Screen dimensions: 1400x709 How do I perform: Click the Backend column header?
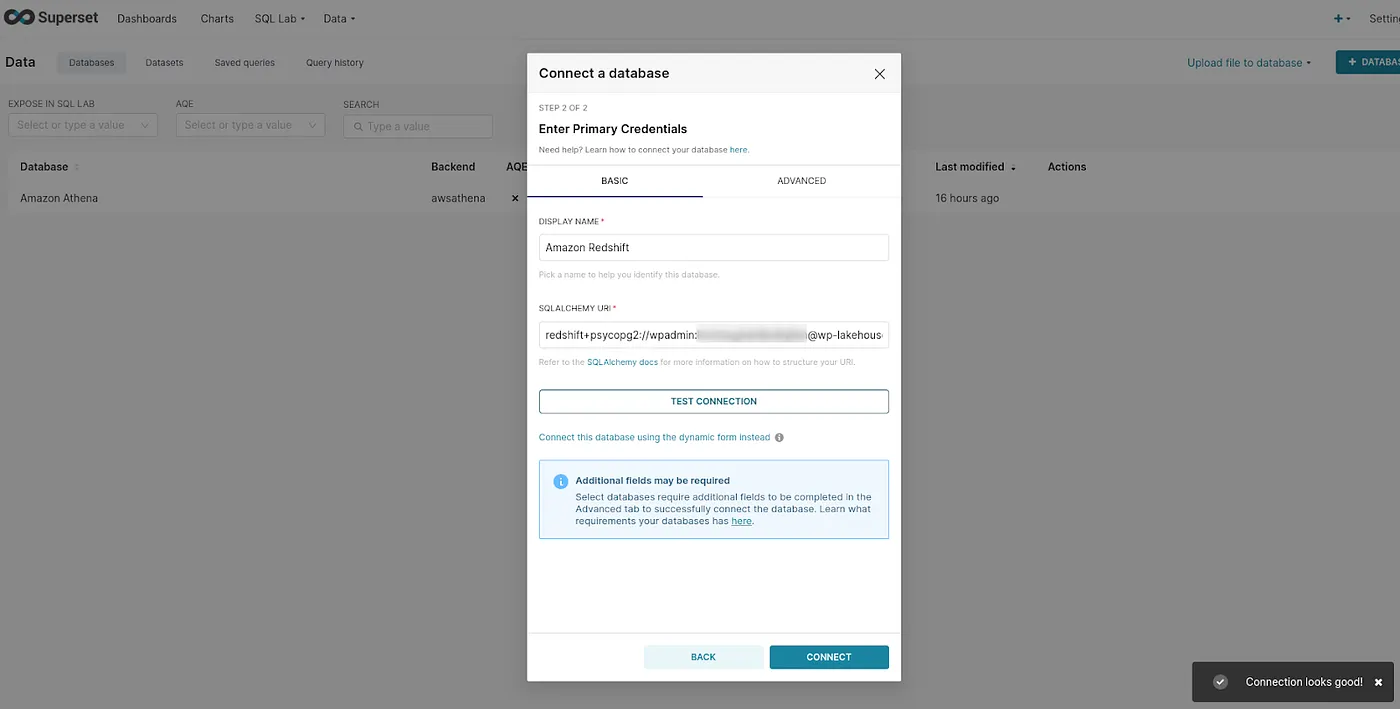coord(453,167)
